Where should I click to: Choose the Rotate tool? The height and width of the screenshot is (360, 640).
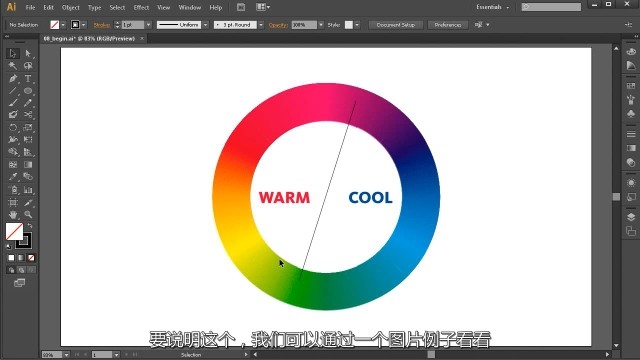point(13,127)
